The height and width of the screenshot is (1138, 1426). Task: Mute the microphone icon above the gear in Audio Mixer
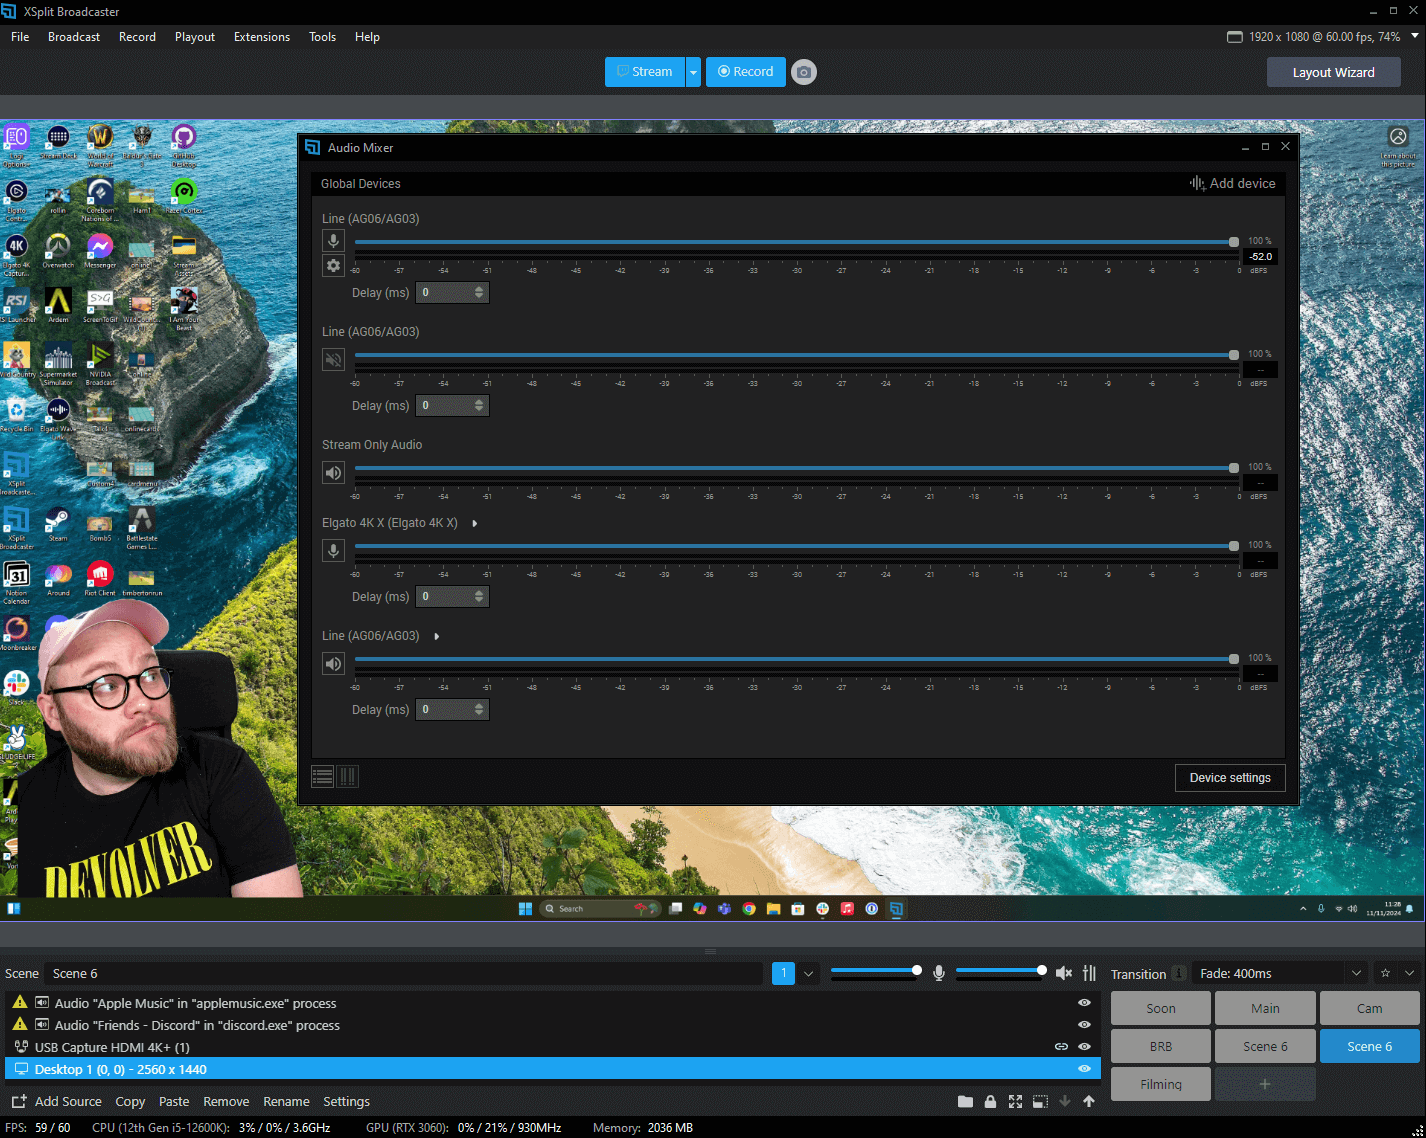pyautogui.click(x=334, y=241)
